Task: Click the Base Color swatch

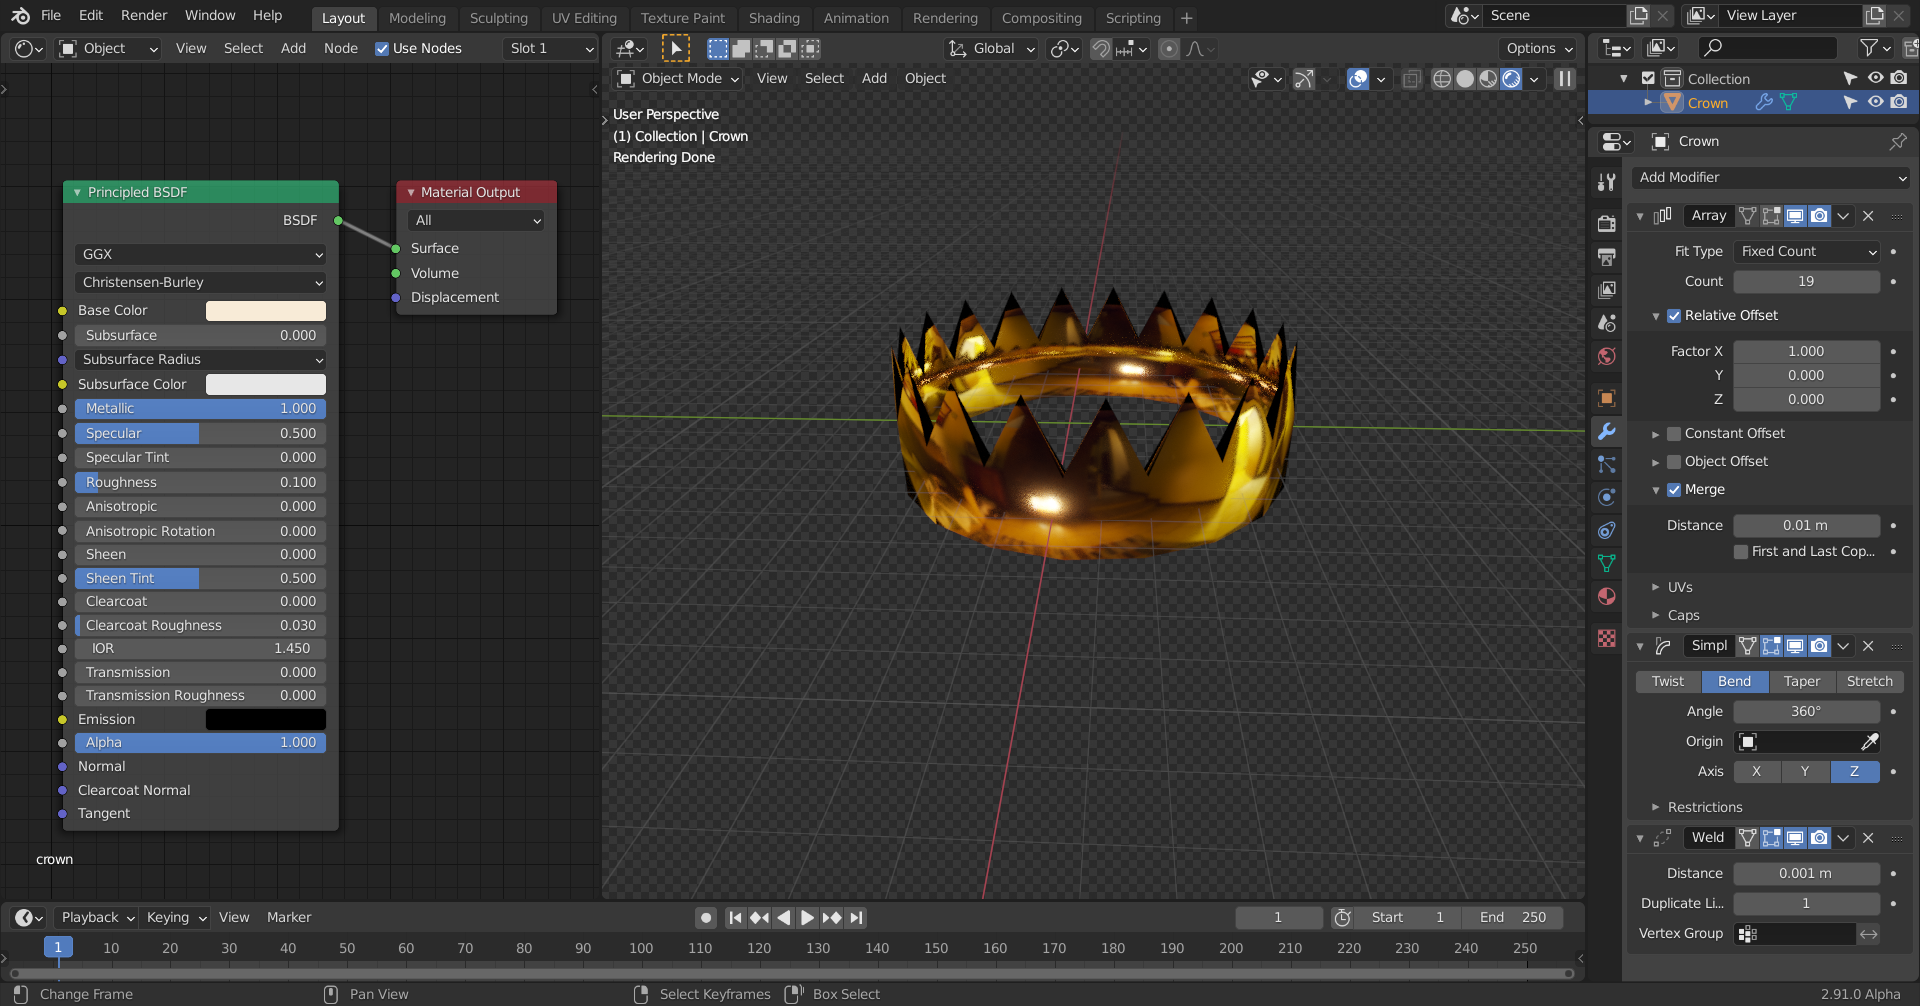Action: [x=265, y=311]
